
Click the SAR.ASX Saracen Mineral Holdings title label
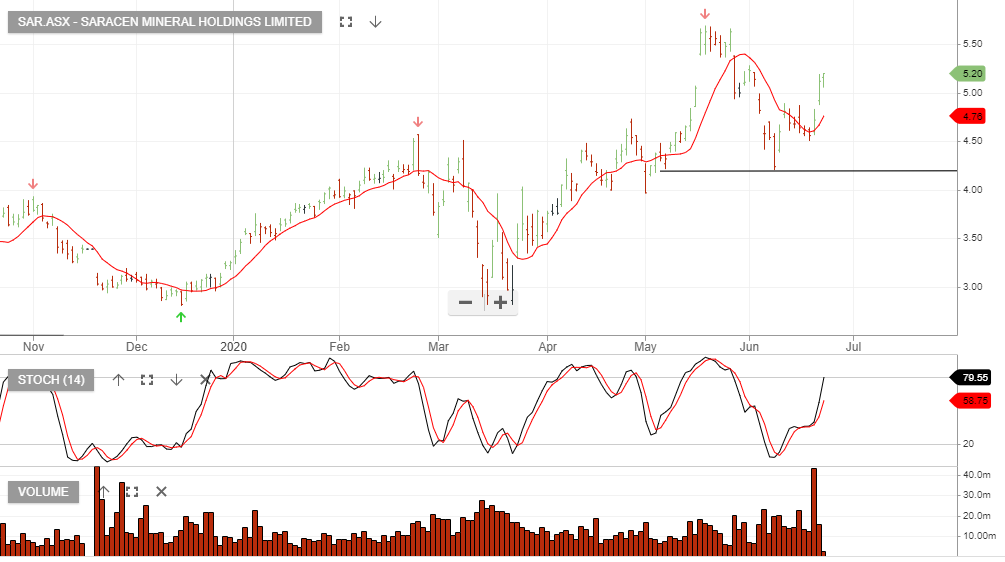click(x=165, y=22)
